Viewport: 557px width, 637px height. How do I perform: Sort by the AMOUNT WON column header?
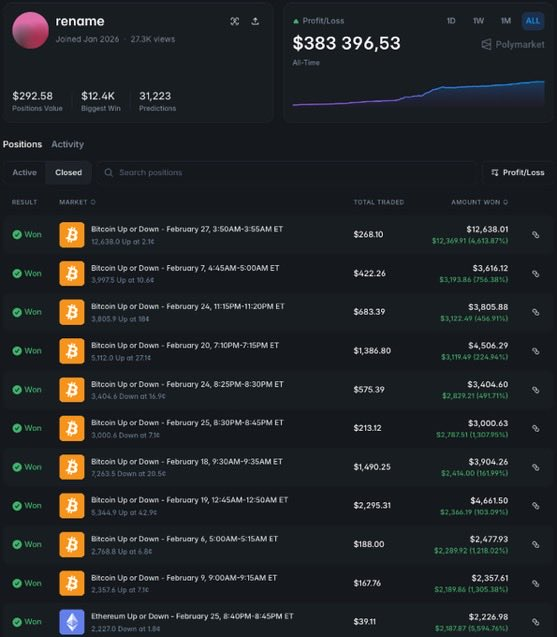click(479, 202)
